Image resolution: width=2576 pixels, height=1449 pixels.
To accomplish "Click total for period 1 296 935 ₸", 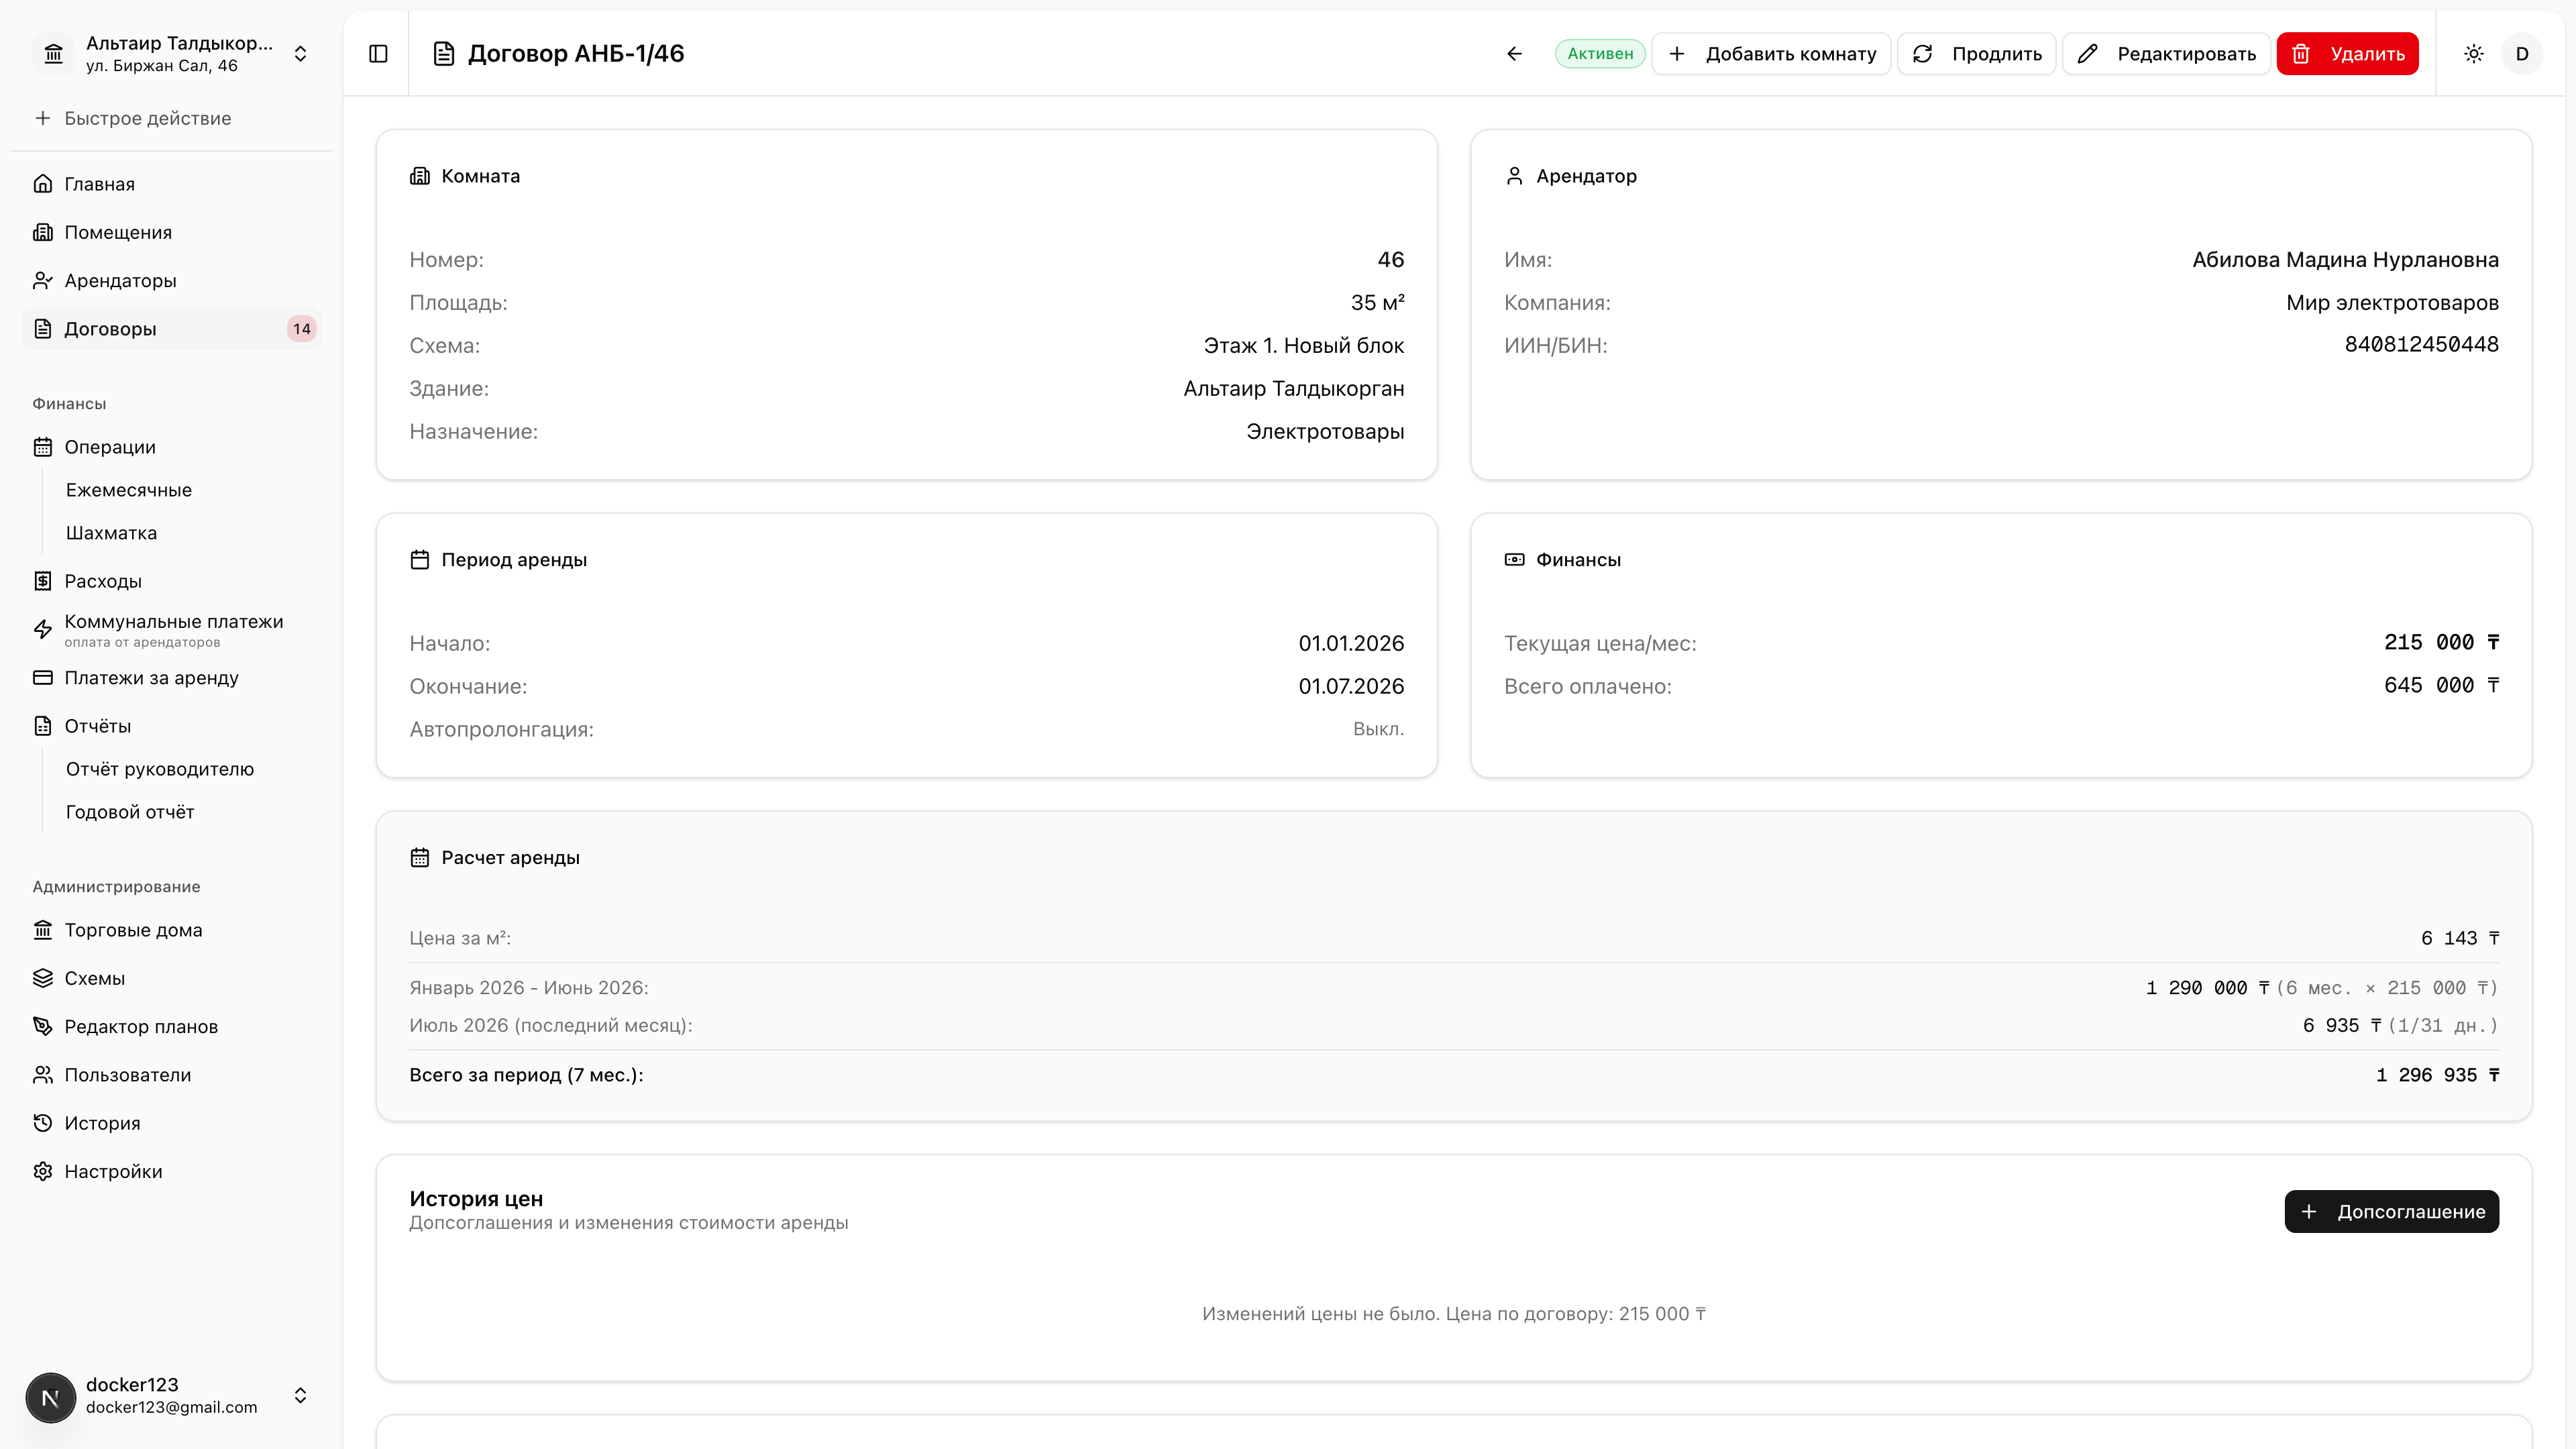I will click(x=2437, y=1075).
